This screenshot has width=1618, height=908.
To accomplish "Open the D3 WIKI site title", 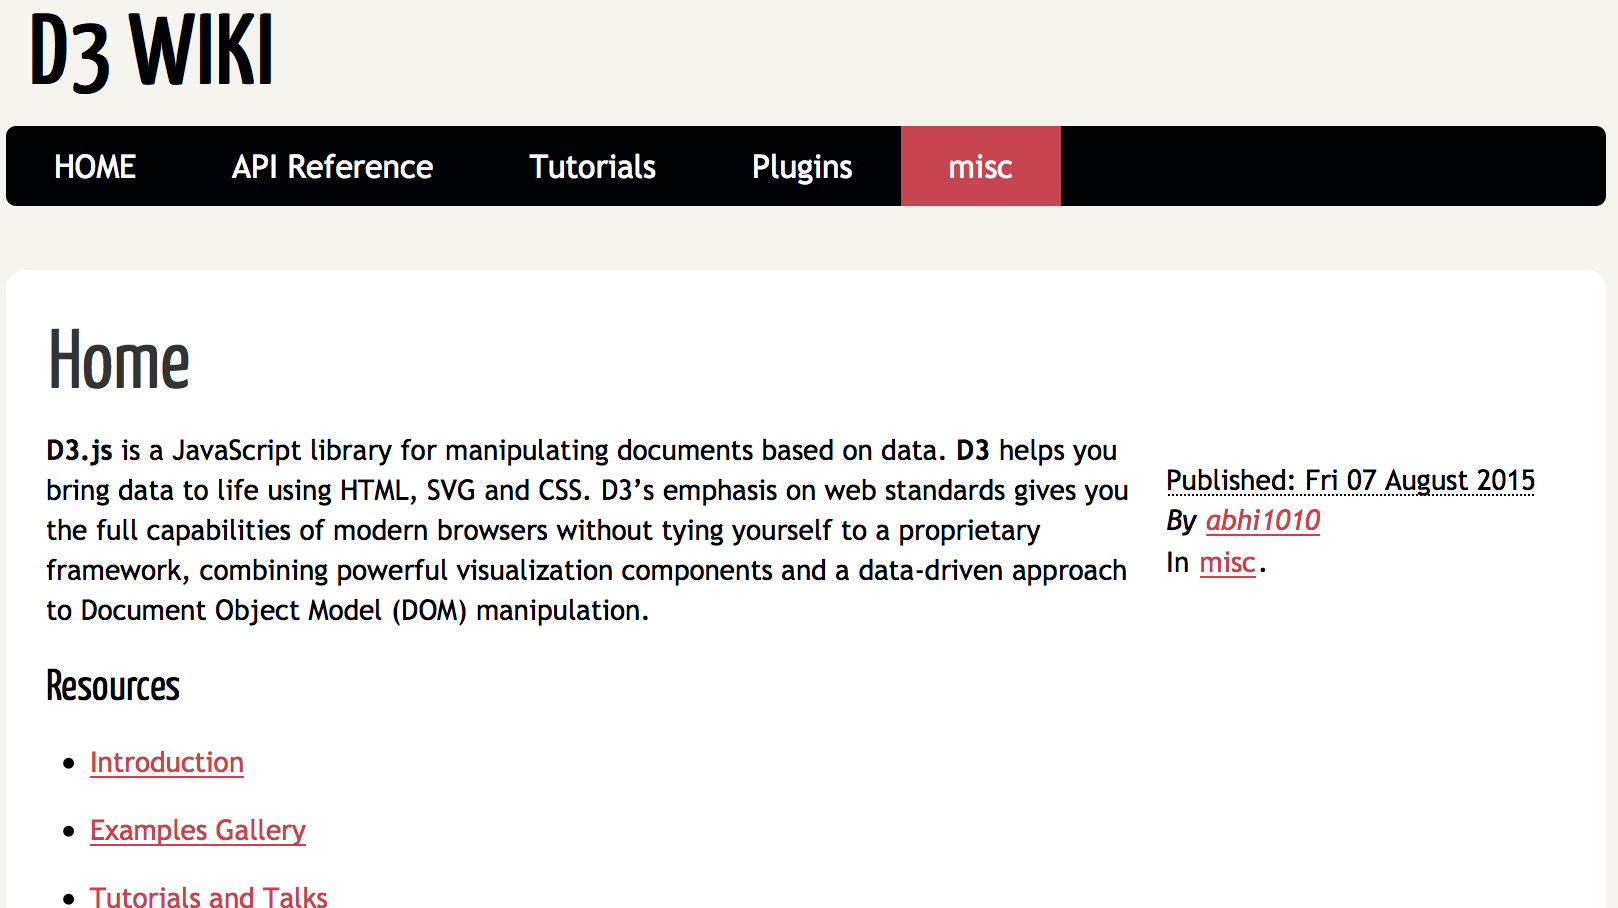I will 151,52.
